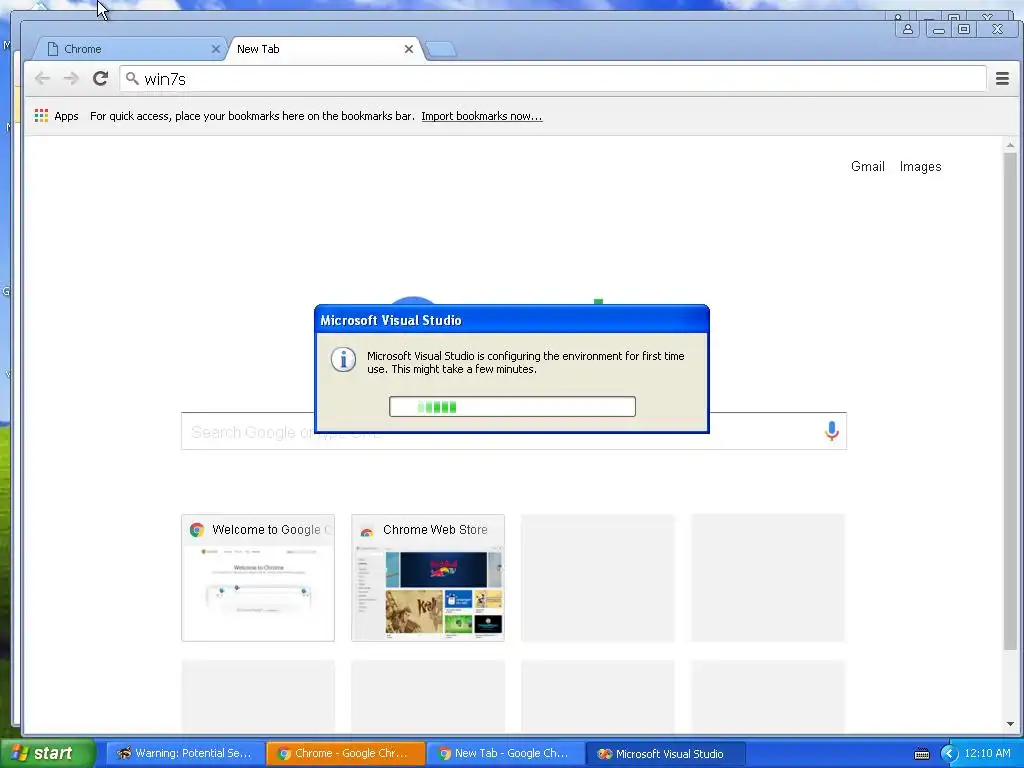Close the New Tab tab
This screenshot has height=768, width=1024.
(409, 49)
